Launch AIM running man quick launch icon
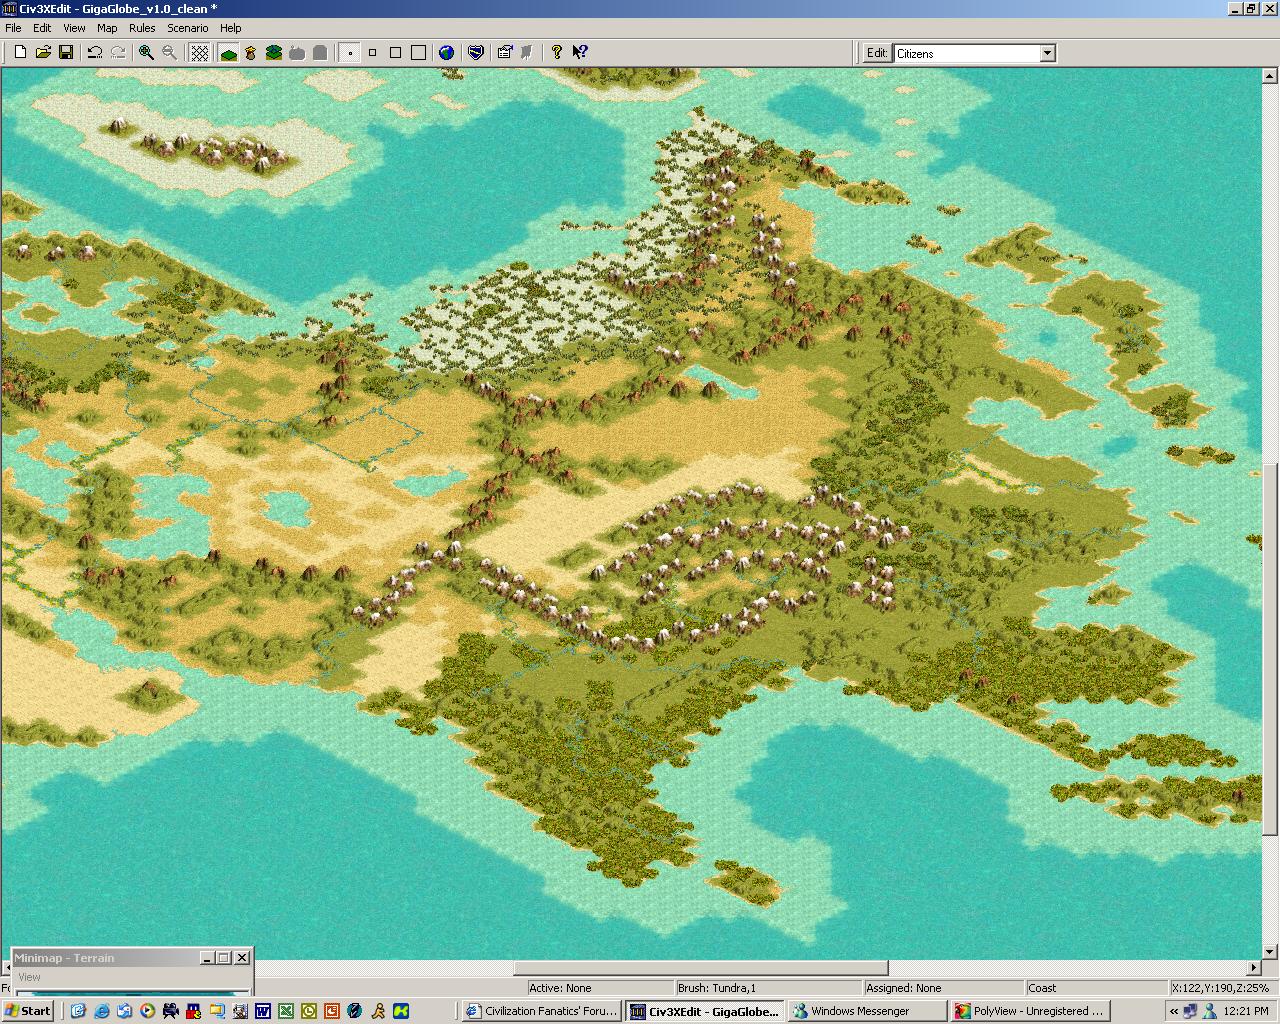 click(x=378, y=1011)
